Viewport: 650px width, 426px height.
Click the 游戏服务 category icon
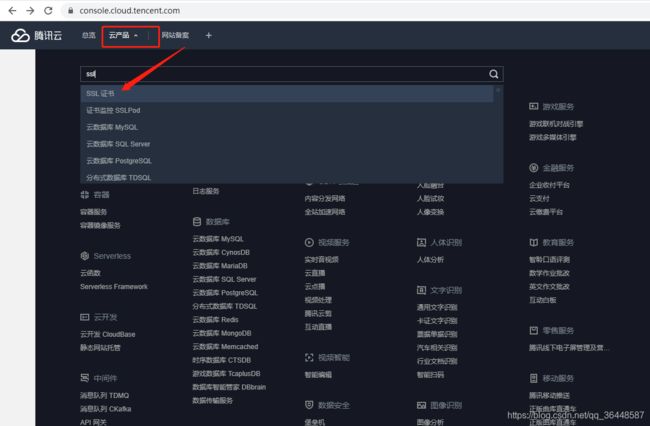[534, 106]
